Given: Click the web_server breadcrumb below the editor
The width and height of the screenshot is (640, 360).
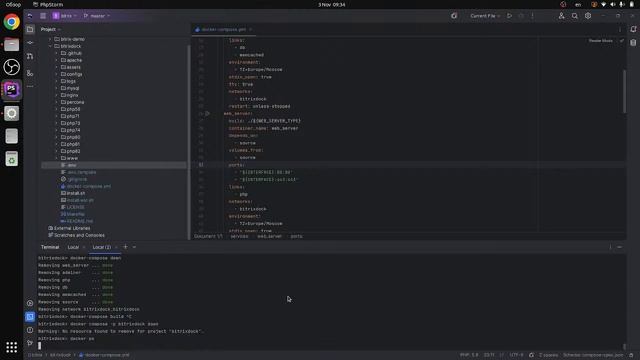Looking at the screenshot, I should coord(269,236).
